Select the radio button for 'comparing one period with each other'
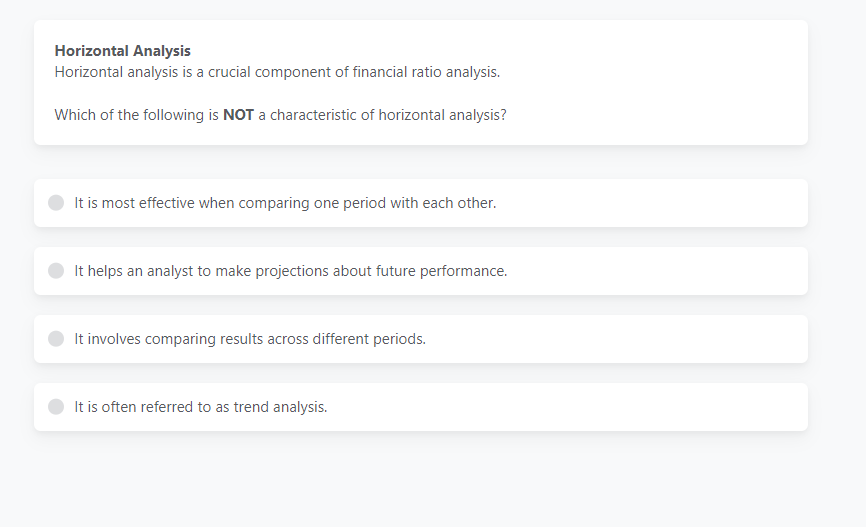This screenshot has width=866, height=527. [x=56, y=203]
